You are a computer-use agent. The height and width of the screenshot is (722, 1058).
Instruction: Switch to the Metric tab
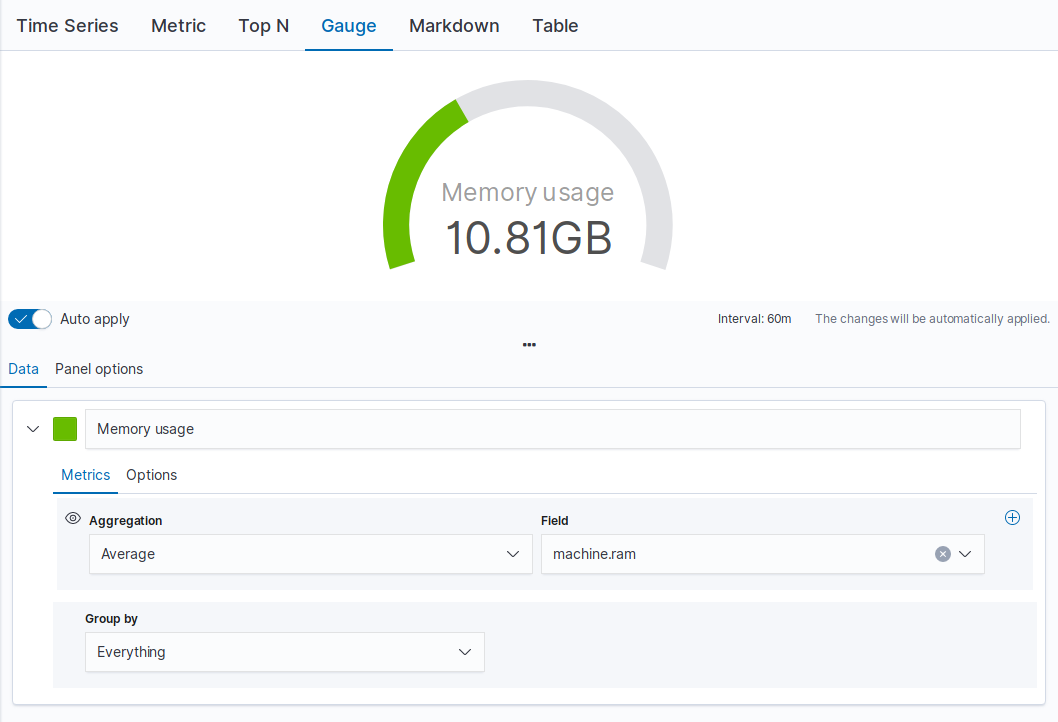click(178, 26)
